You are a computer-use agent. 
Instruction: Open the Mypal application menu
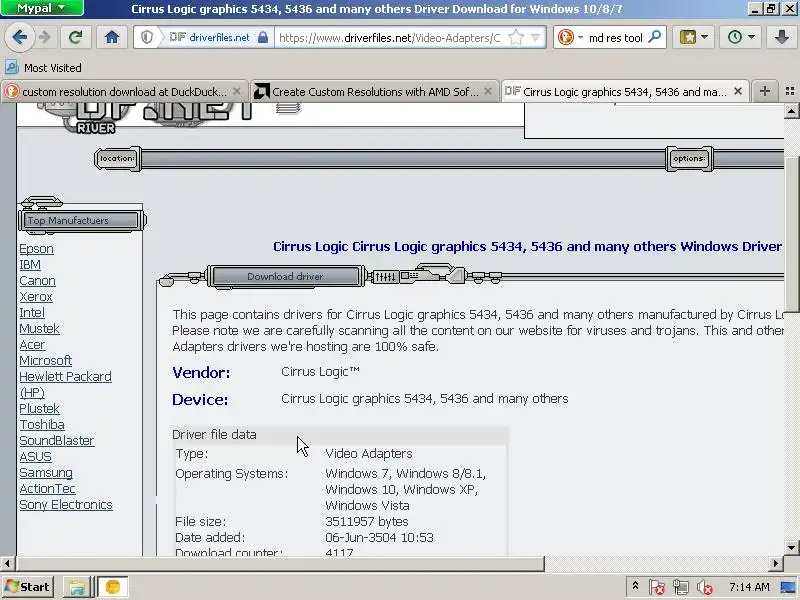(42, 8)
